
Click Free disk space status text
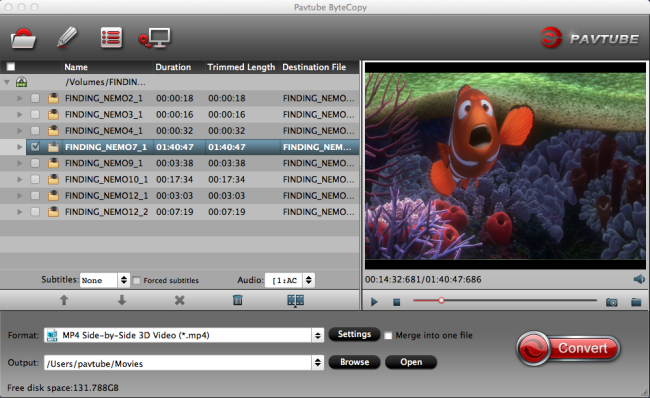[63, 388]
